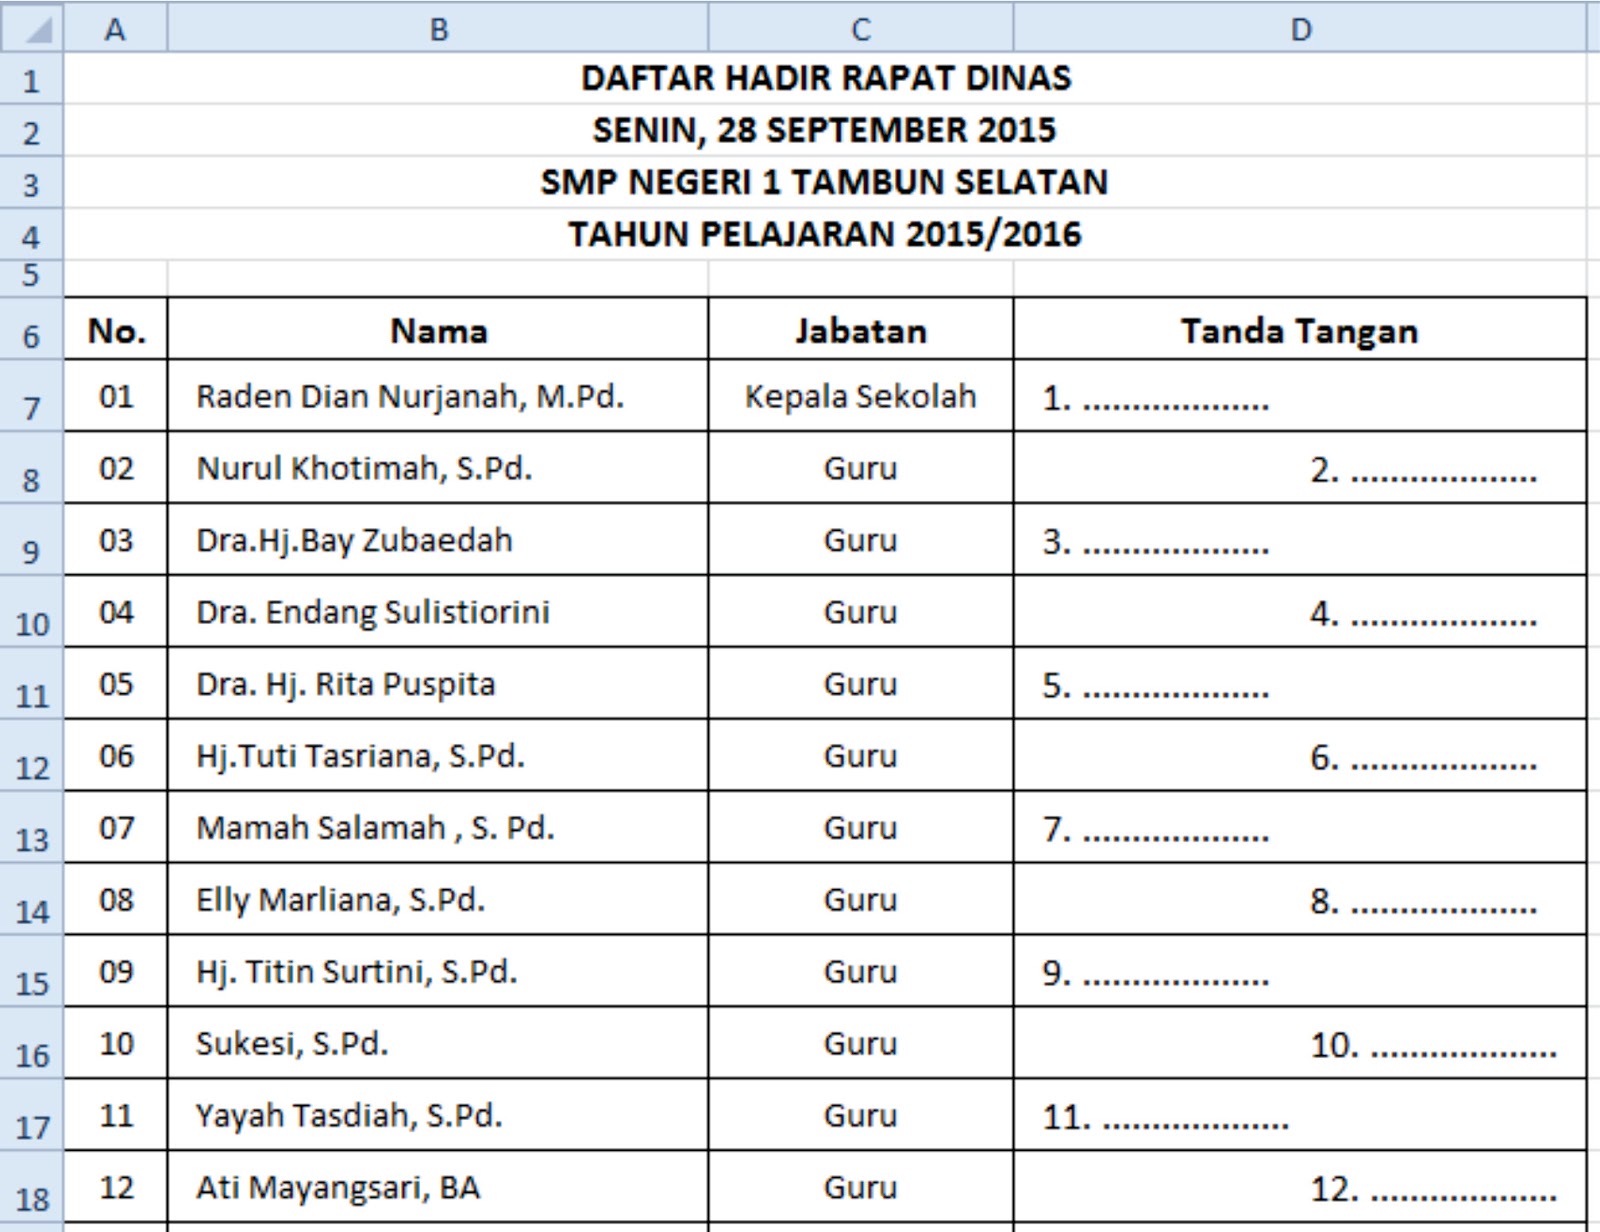Click signature slot "1. ..."

tap(1155, 399)
